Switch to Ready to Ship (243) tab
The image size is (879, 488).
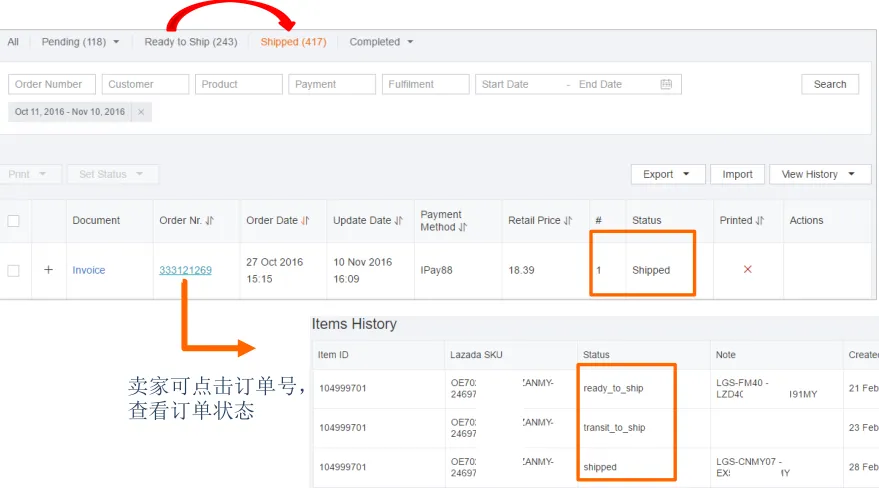(x=191, y=42)
